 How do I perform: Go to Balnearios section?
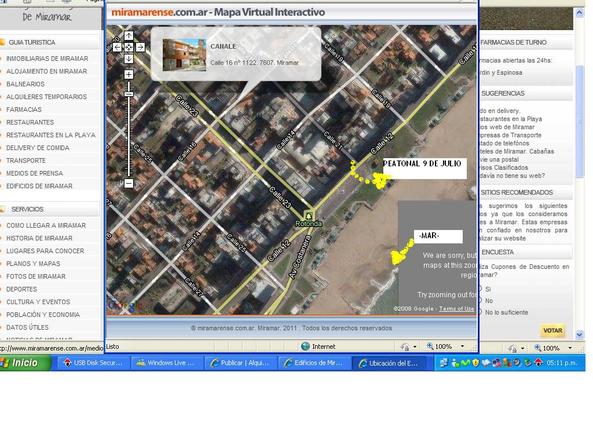click(25, 84)
